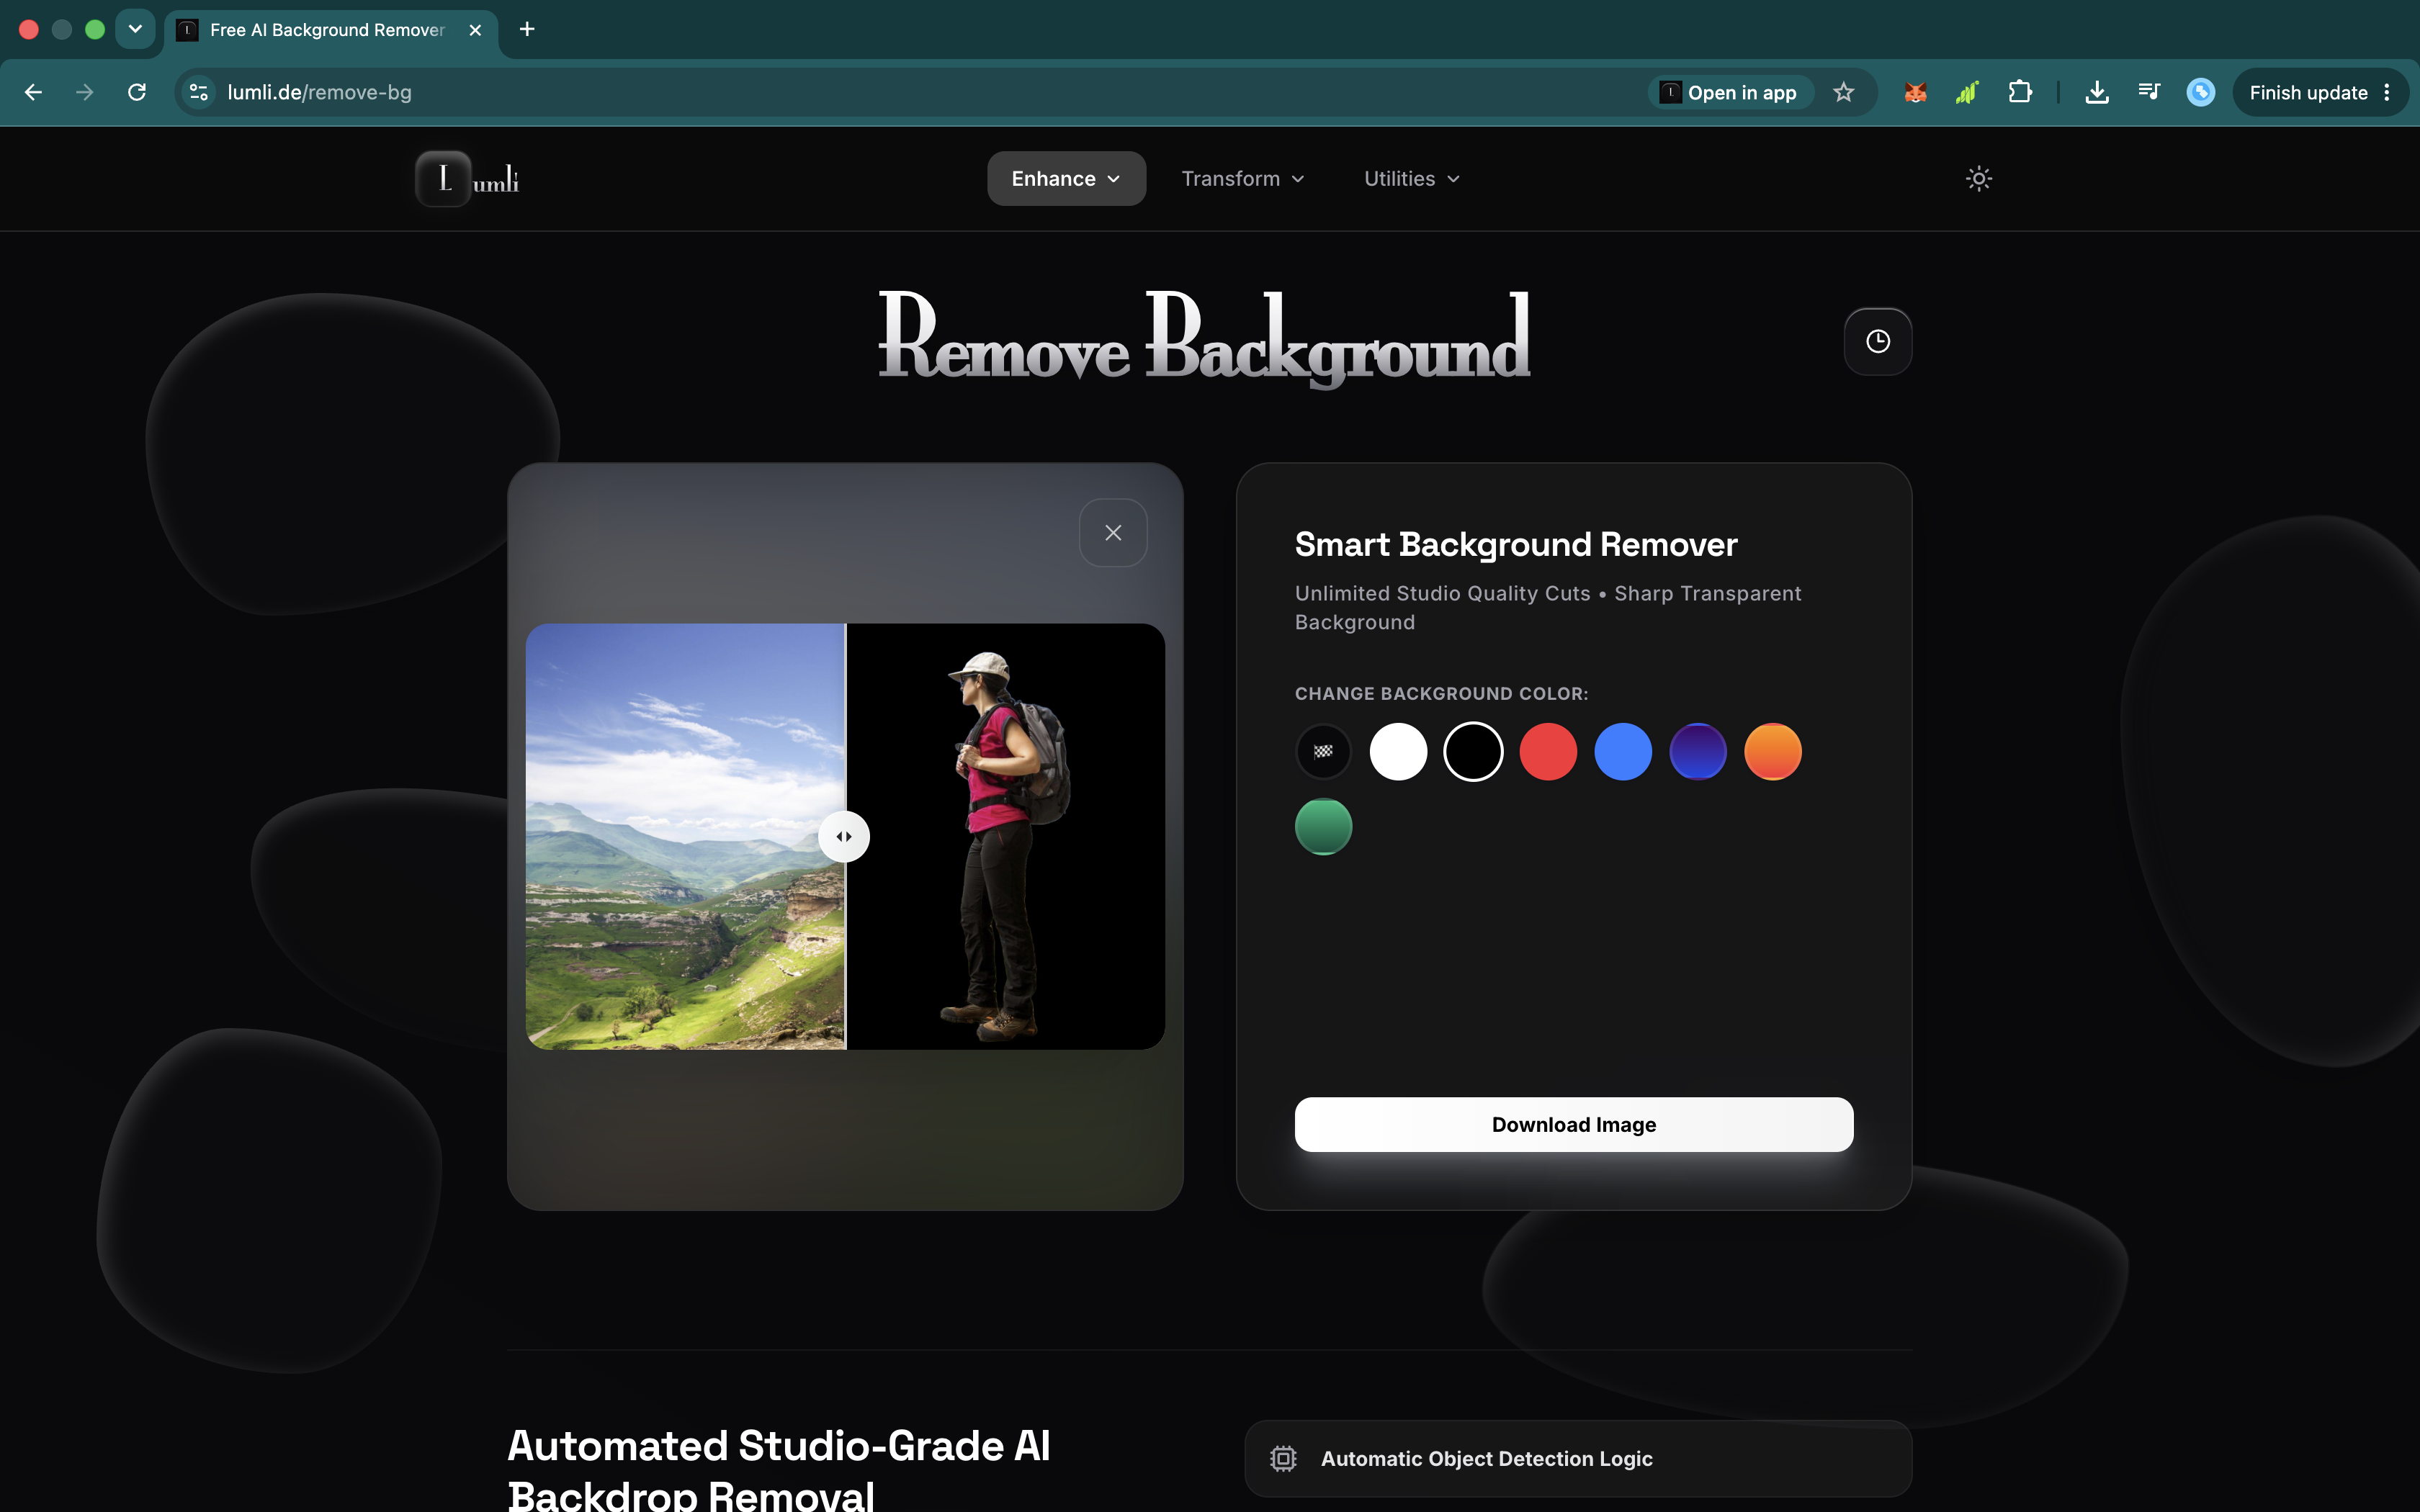Viewport: 2420px width, 1512px height.
Task: Open the history clock button
Action: tap(1877, 341)
